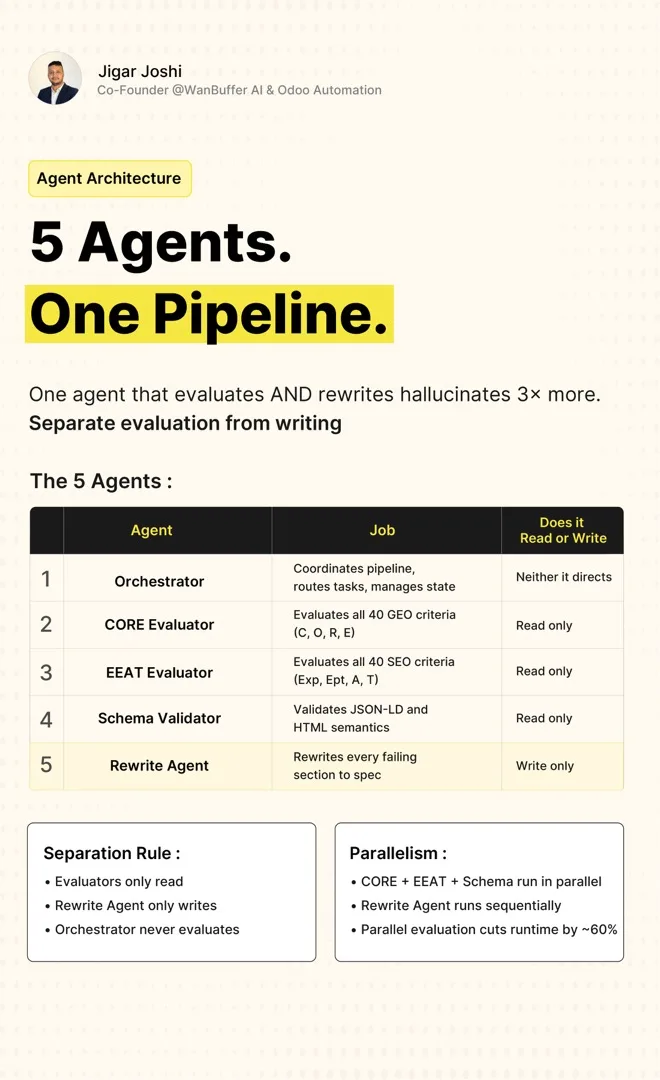Click the Does it Read or Write header
The height and width of the screenshot is (1080, 660).
(563, 530)
